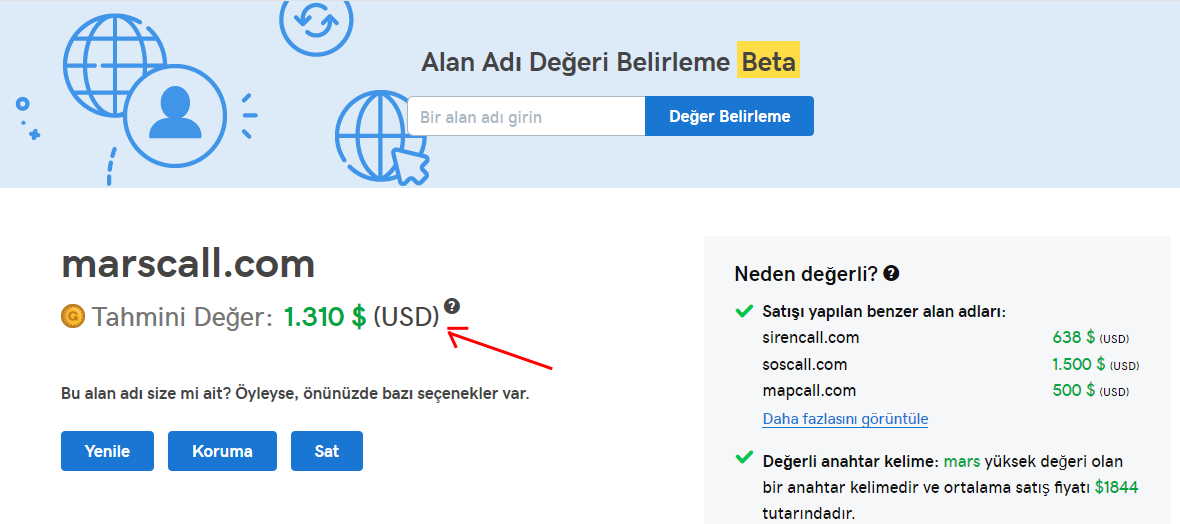The image size is (1180, 524).
Task: Select mapcall.com in similar domains list
Action: [809, 391]
